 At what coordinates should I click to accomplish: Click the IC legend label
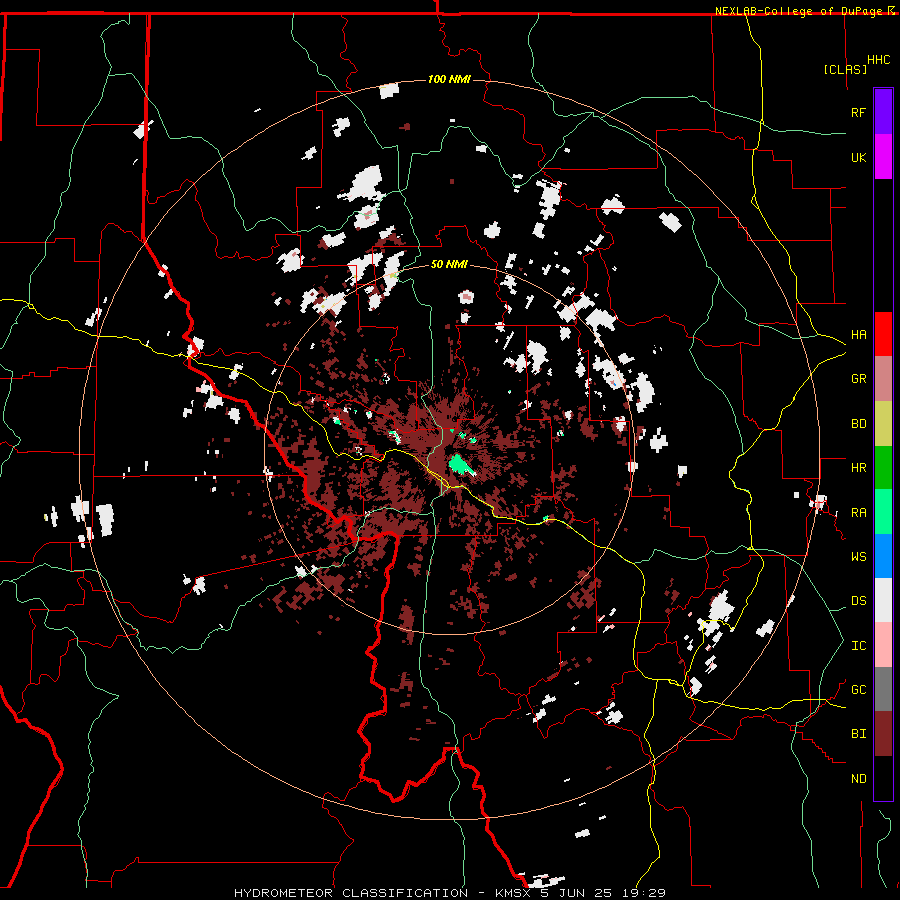tap(858, 646)
